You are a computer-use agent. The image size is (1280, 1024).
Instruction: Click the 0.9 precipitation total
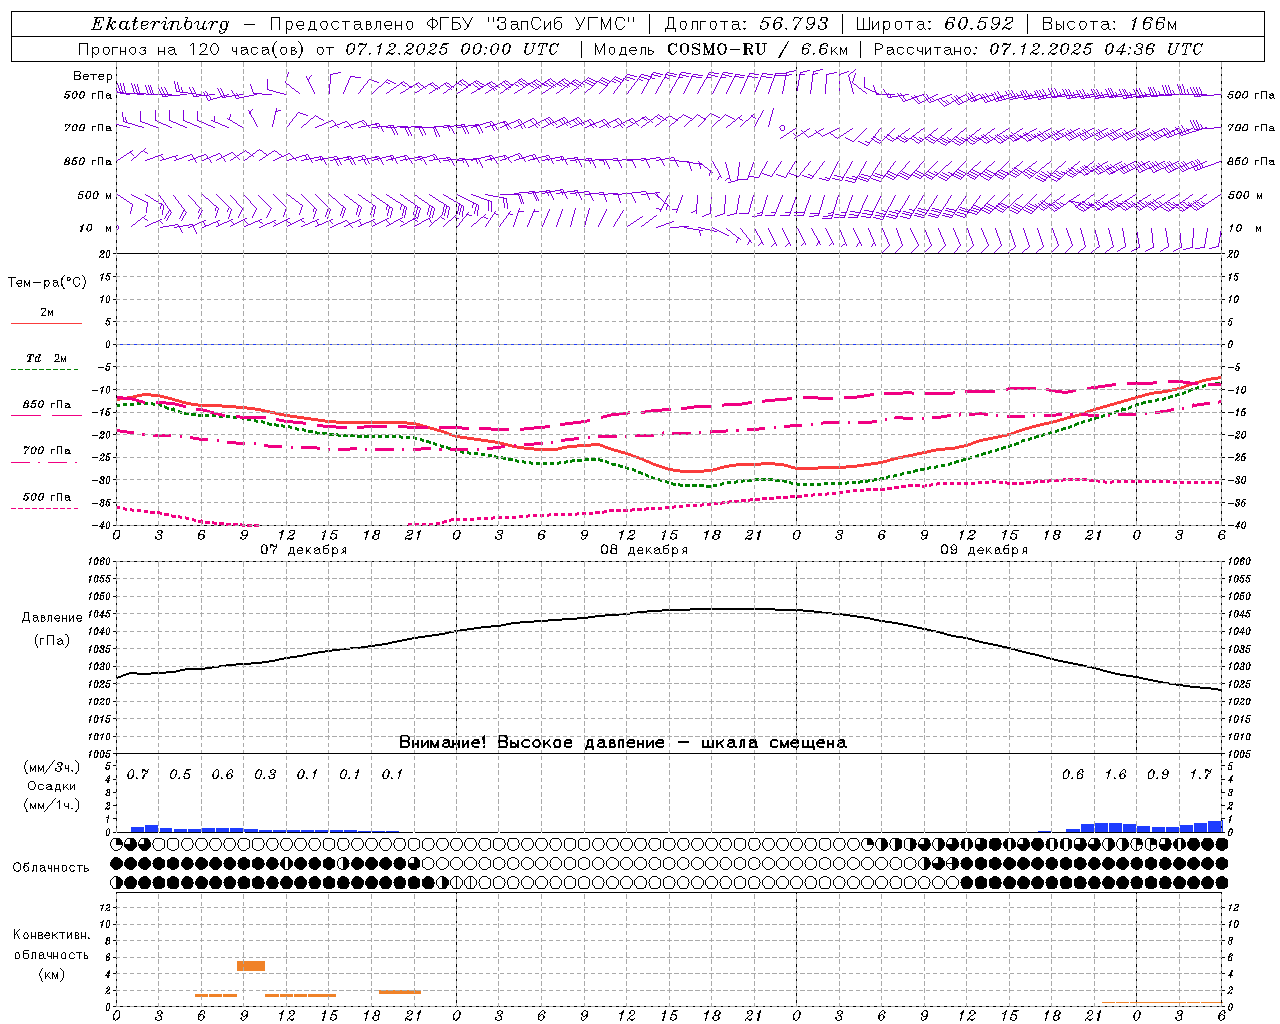click(x=1158, y=775)
